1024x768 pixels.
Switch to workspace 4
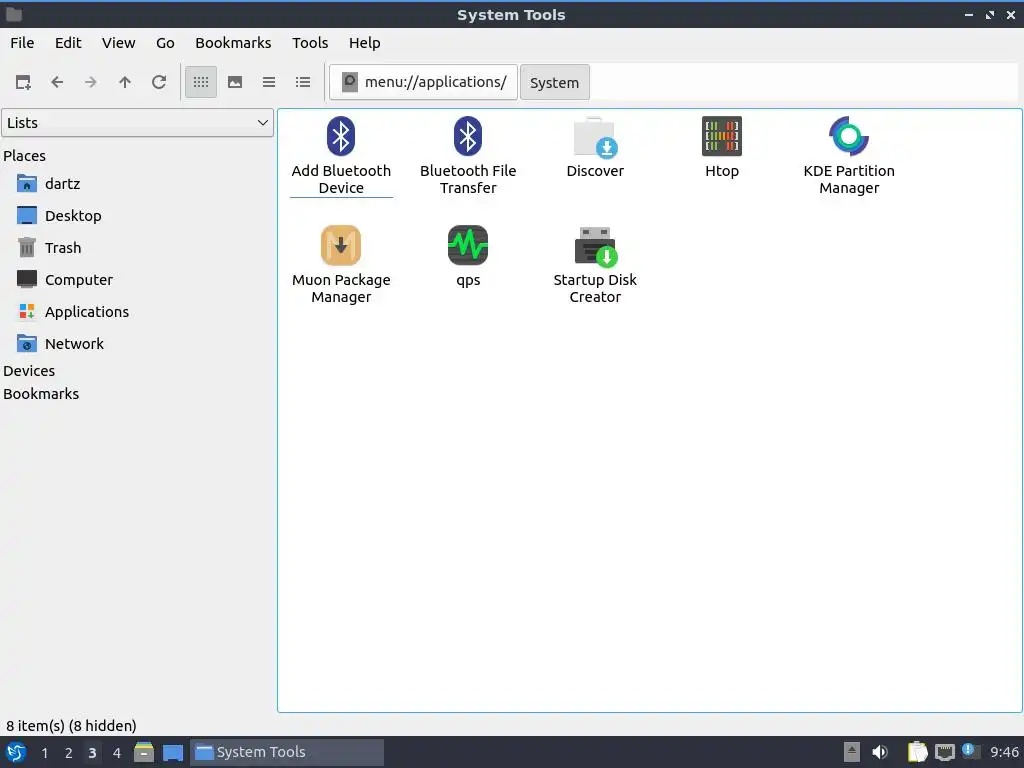tap(117, 753)
